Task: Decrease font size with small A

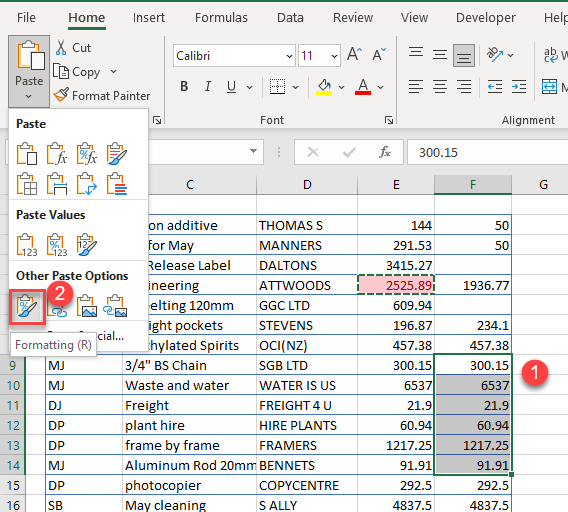Action: 379,55
